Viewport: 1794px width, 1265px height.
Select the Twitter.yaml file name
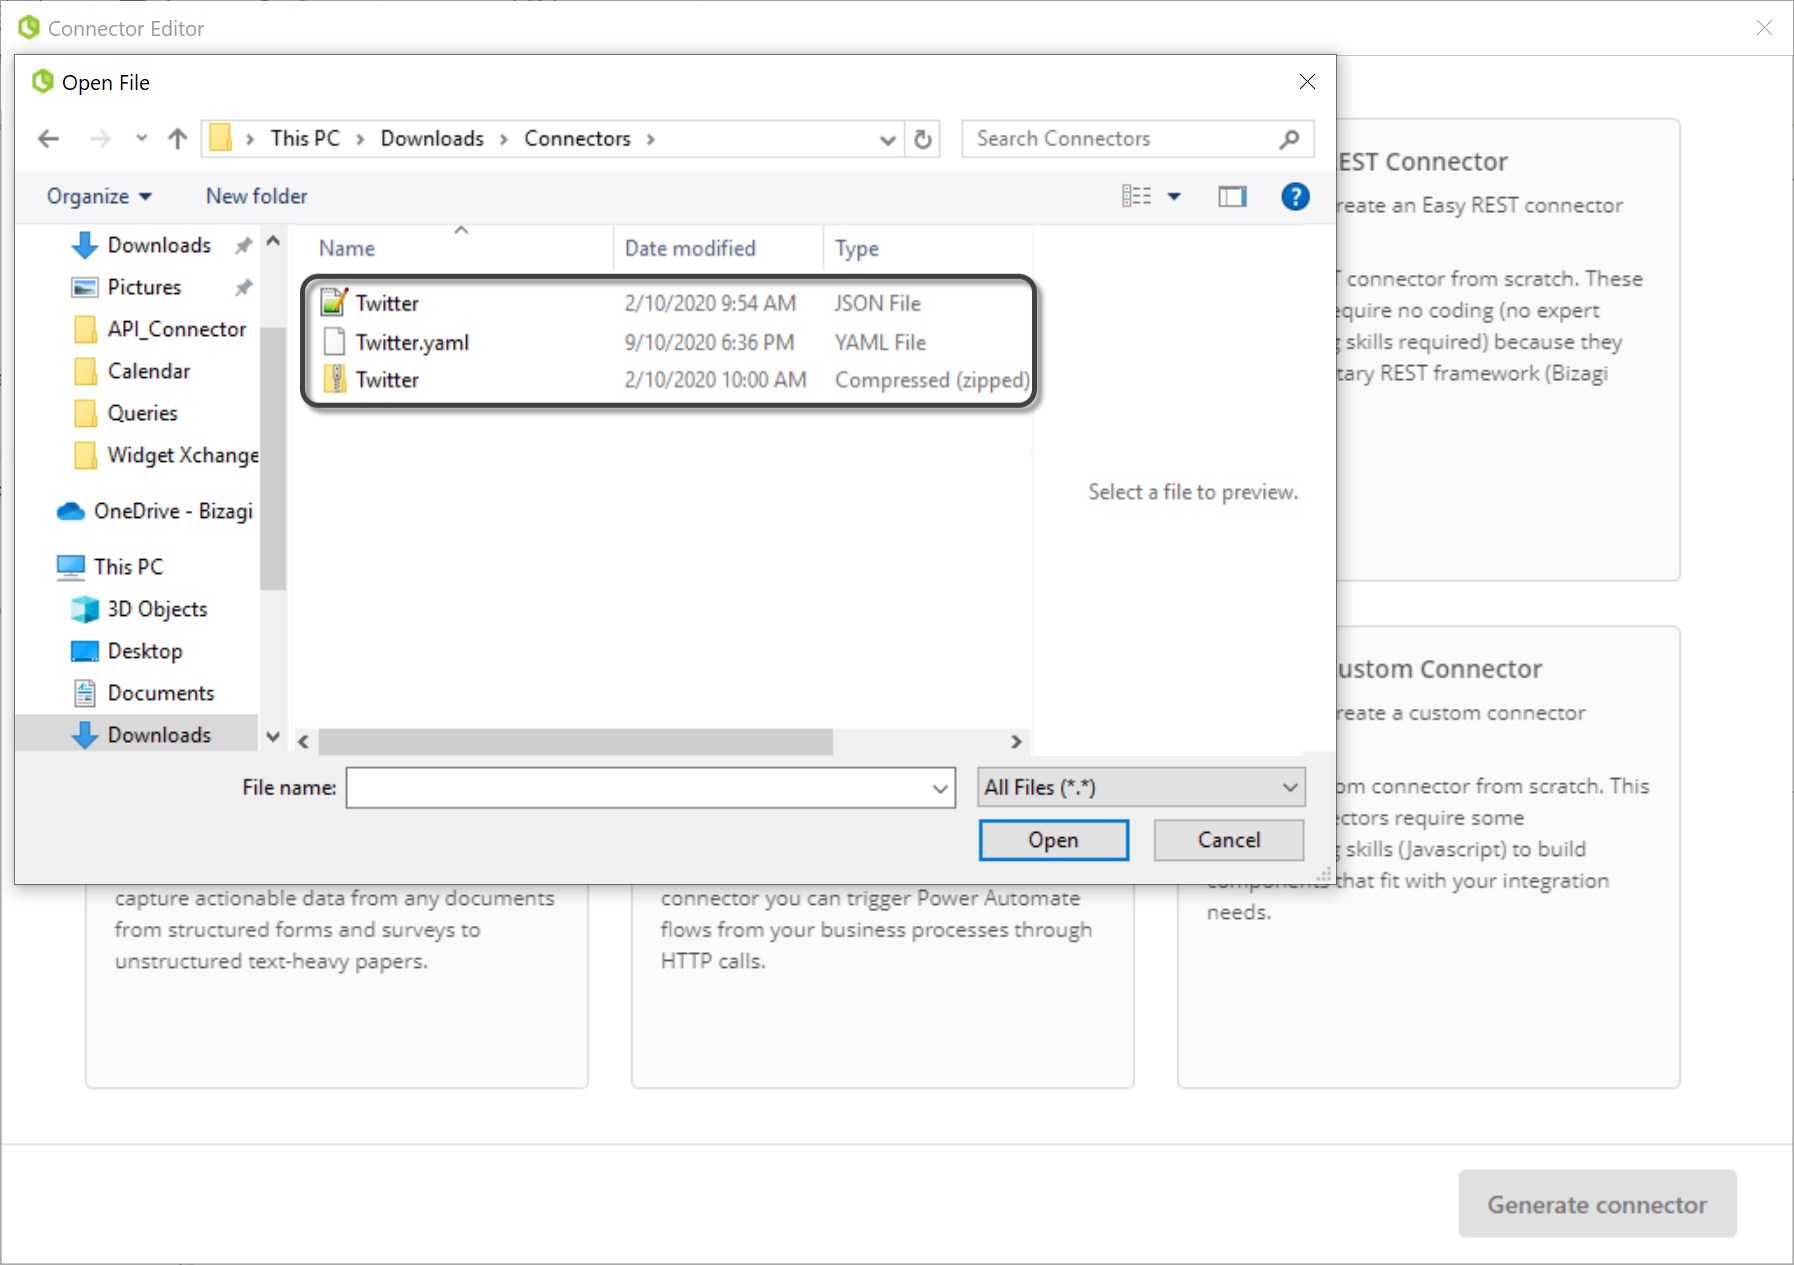click(412, 342)
